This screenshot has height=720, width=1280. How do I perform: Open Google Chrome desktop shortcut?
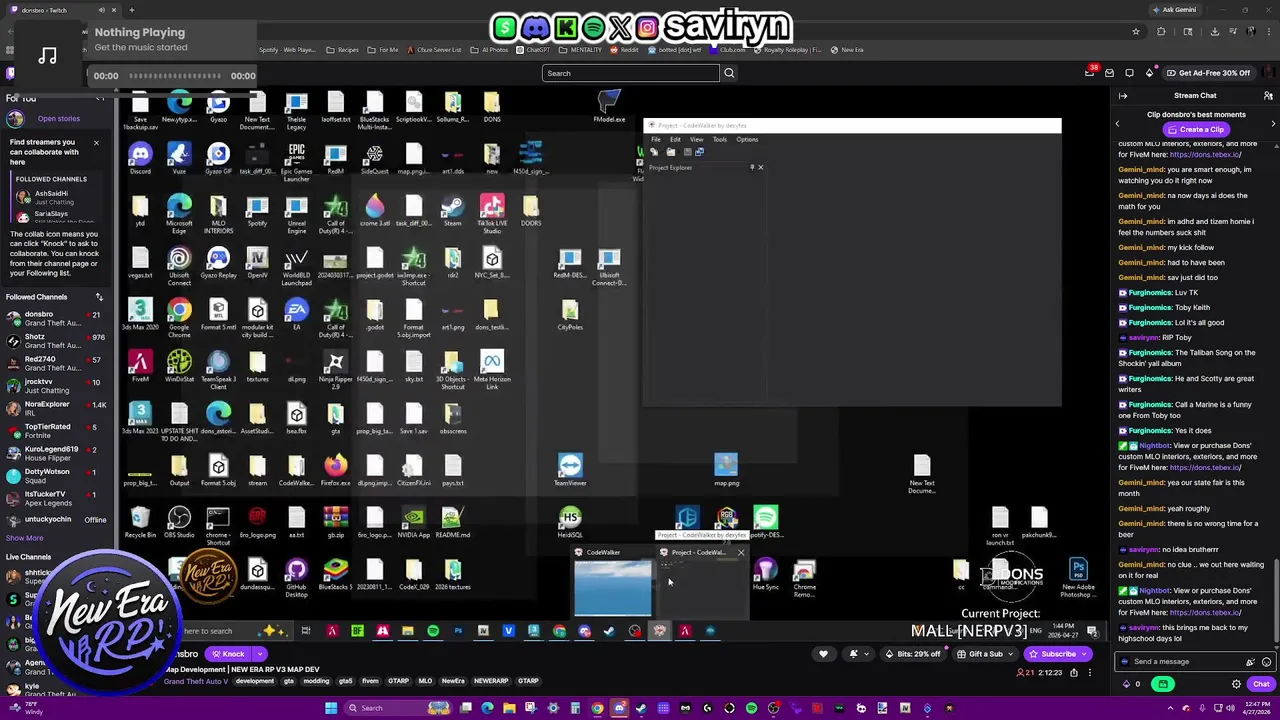[179, 318]
